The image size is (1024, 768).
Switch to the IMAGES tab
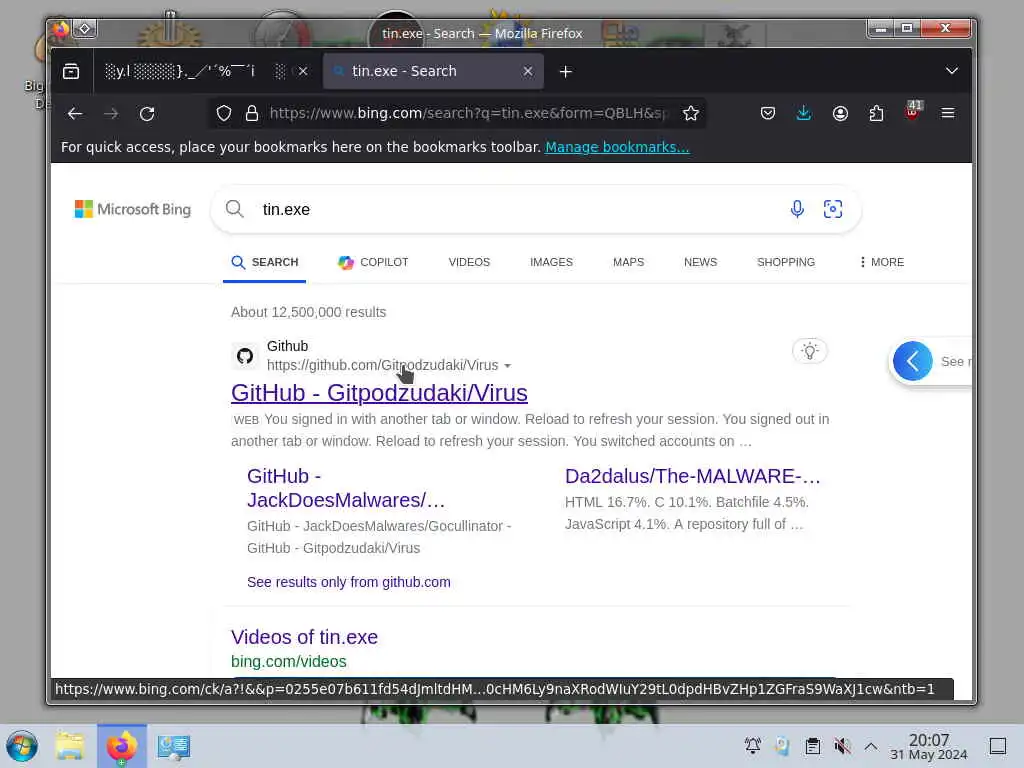point(551,263)
